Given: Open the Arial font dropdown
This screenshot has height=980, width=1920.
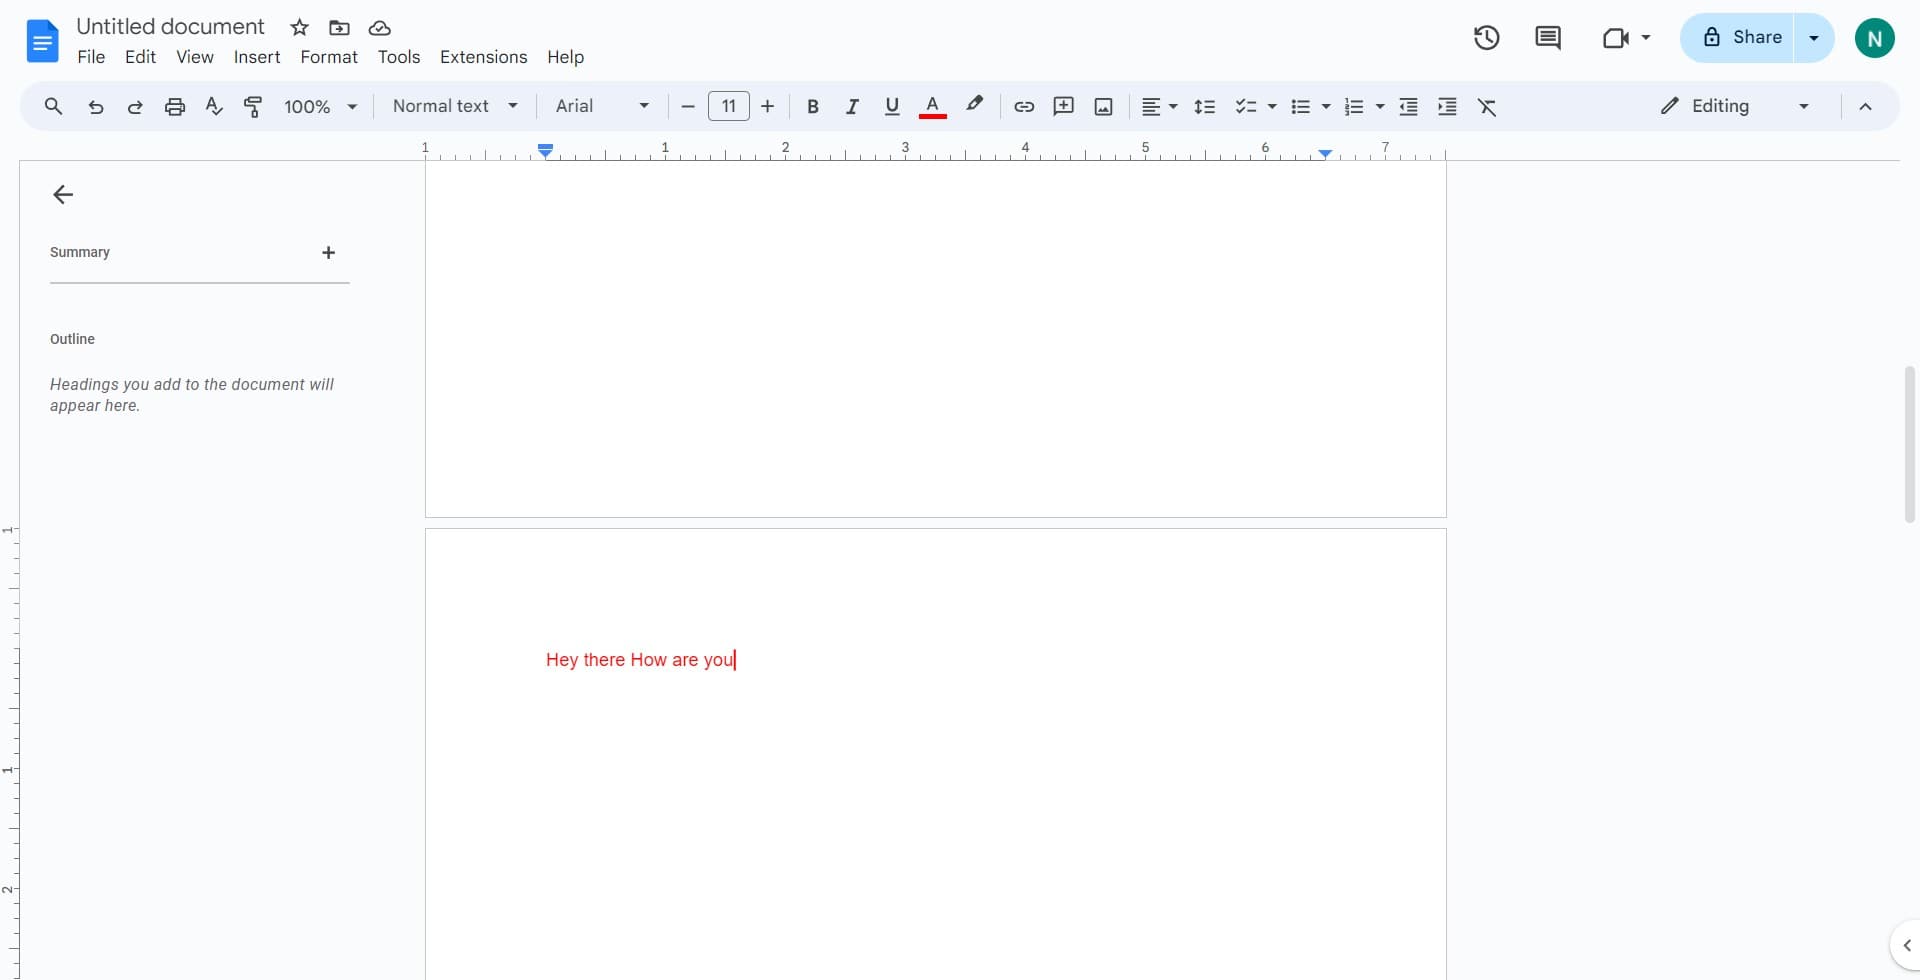Looking at the screenshot, I should (x=600, y=105).
